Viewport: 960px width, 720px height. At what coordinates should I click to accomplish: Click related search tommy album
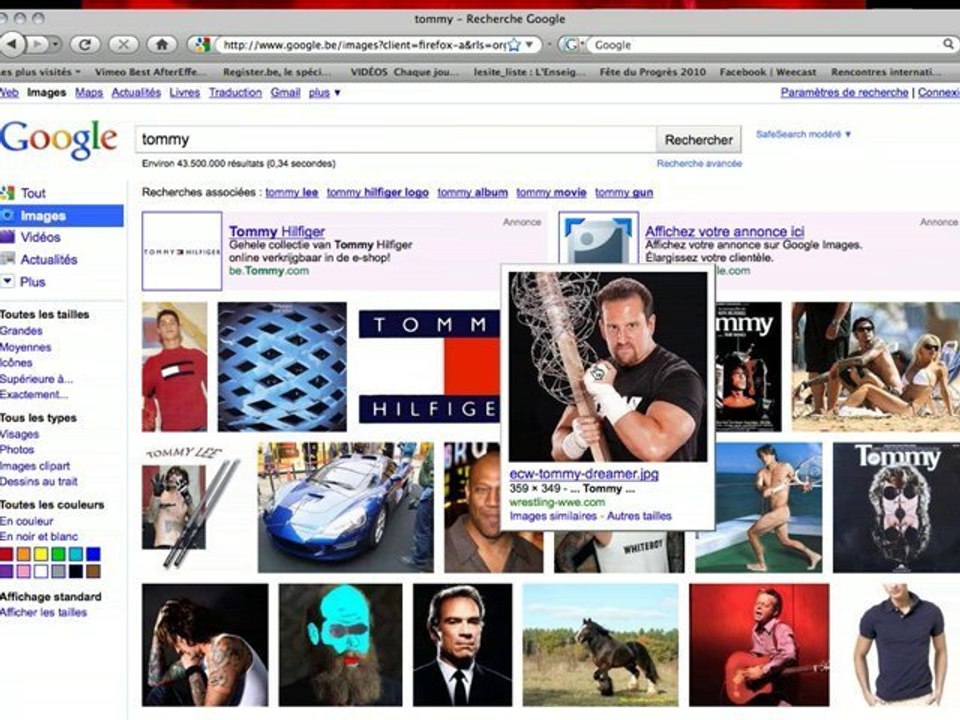(x=472, y=192)
